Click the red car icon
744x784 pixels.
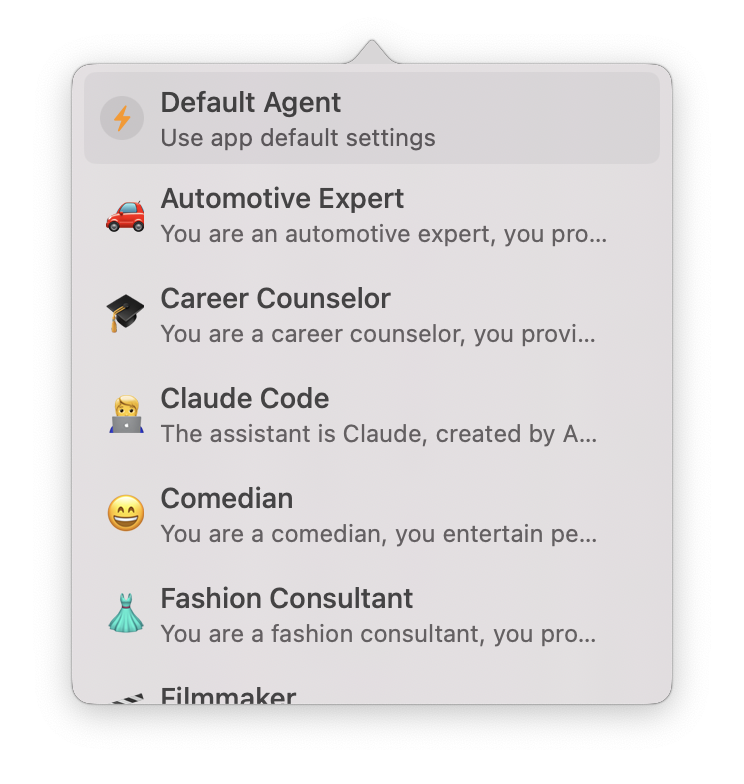(x=125, y=215)
